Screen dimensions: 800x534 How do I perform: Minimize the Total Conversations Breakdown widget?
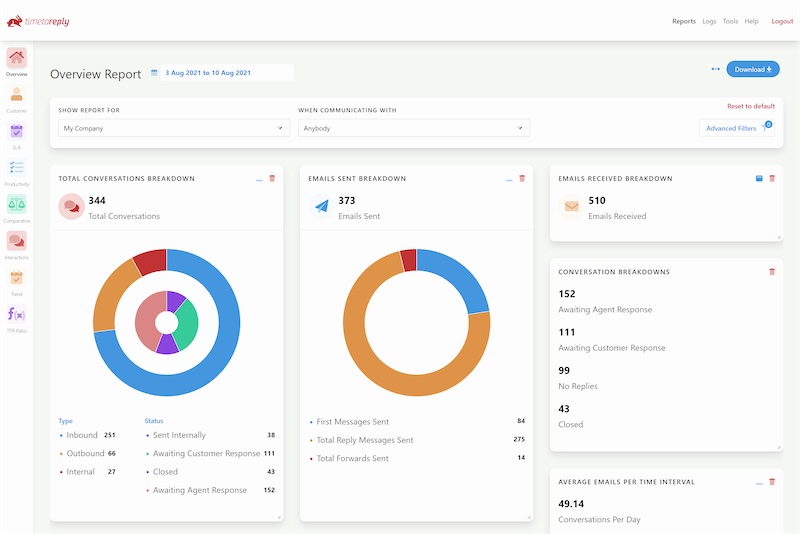(x=259, y=180)
